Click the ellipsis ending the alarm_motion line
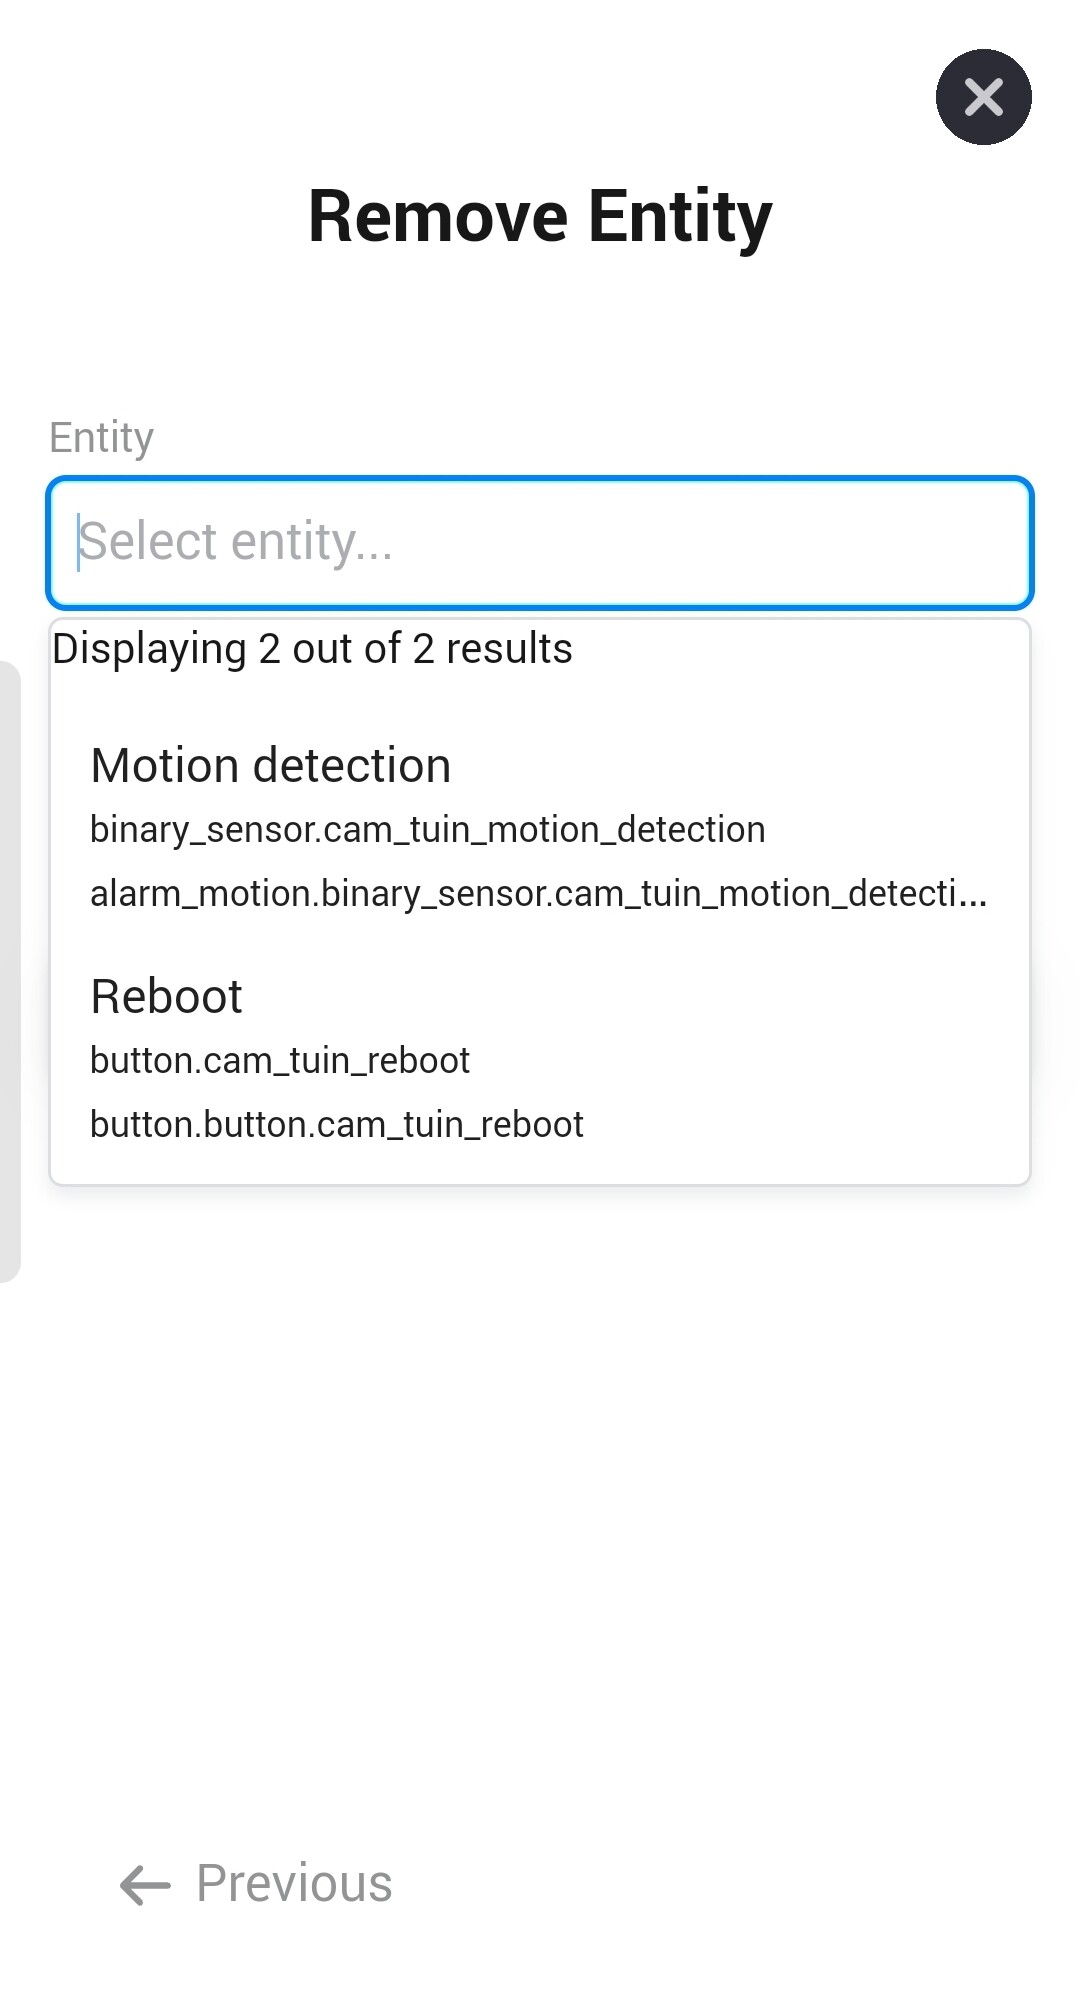This screenshot has height=2005, width=1080. click(973, 896)
